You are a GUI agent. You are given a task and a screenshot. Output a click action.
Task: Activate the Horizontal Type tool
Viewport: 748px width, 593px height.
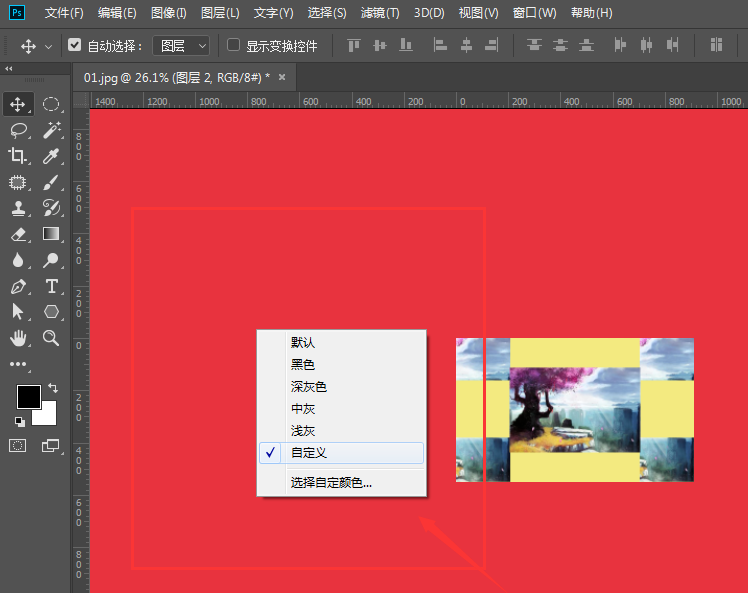[52, 286]
